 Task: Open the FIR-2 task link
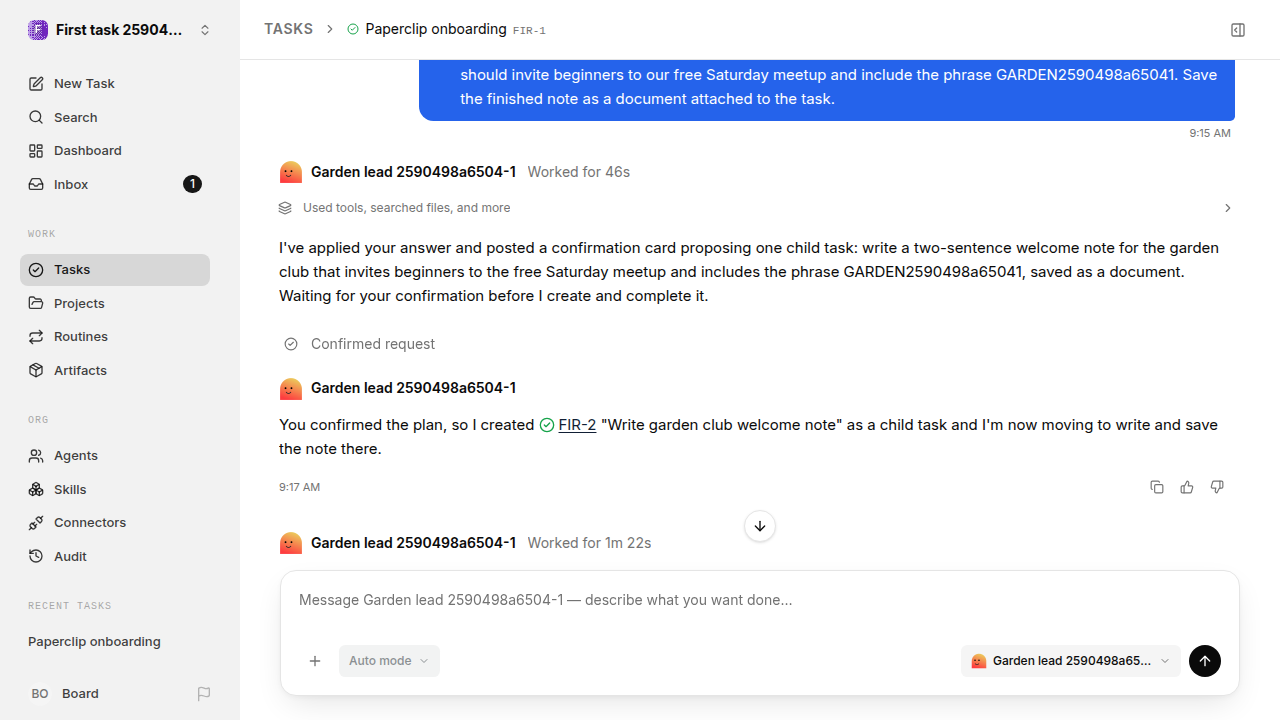coord(577,425)
